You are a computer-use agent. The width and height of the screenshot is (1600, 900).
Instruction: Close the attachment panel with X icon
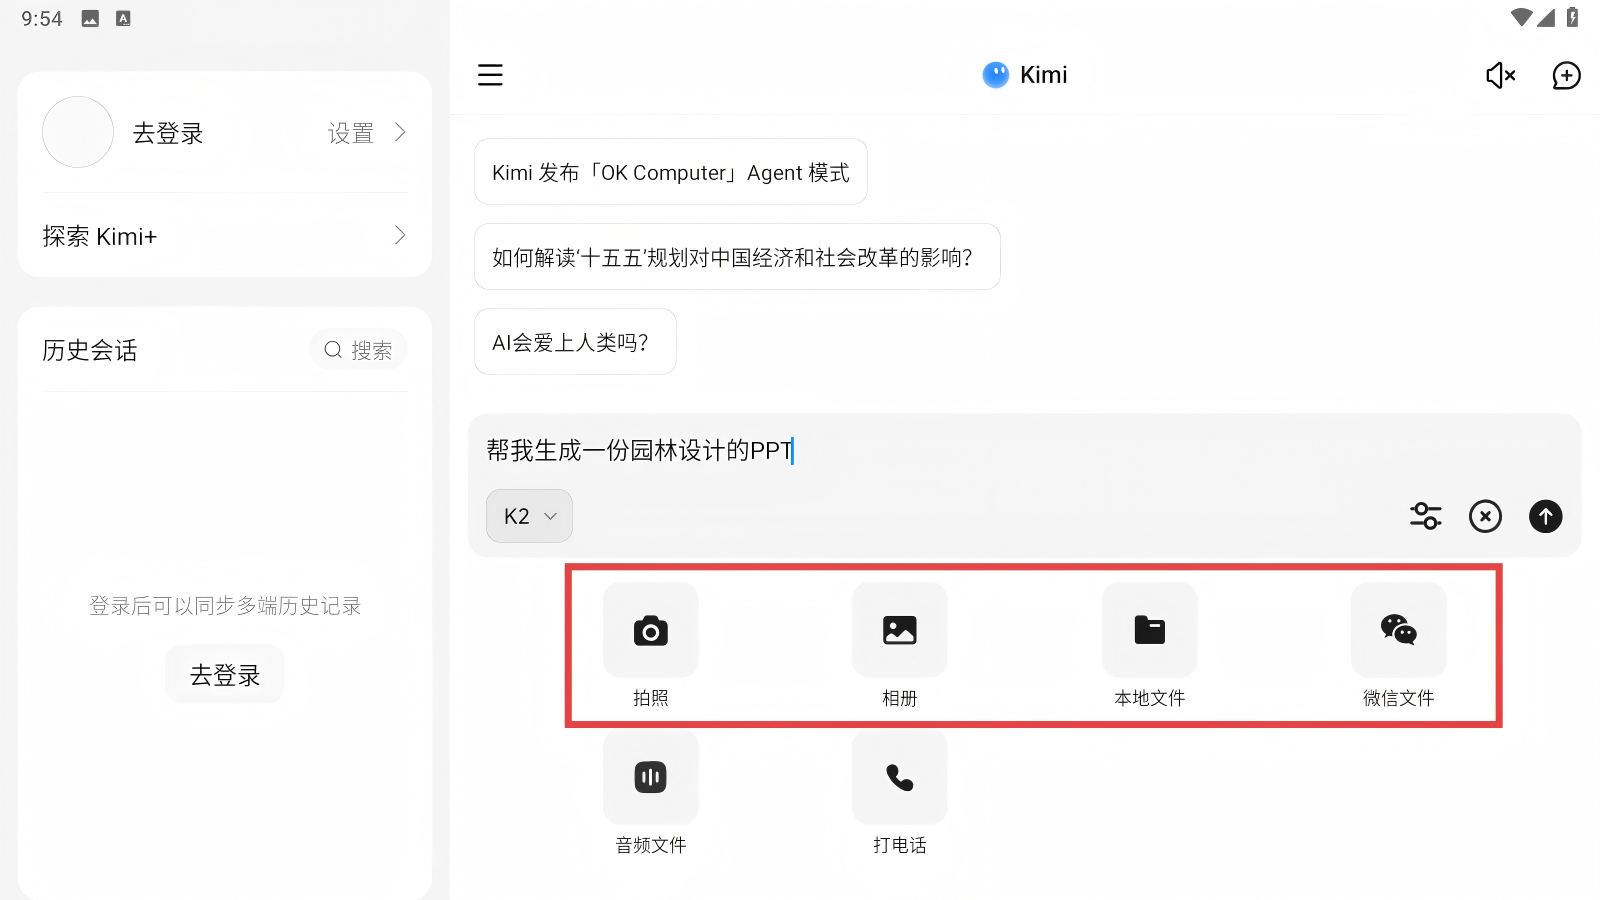click(1485, 516)
